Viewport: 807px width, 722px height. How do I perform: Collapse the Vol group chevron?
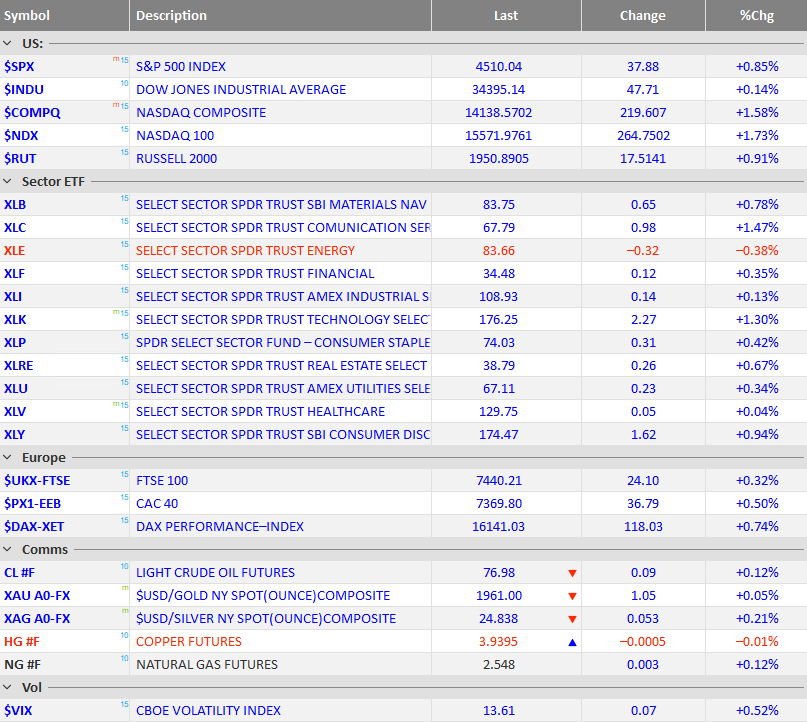click(7, 688)
